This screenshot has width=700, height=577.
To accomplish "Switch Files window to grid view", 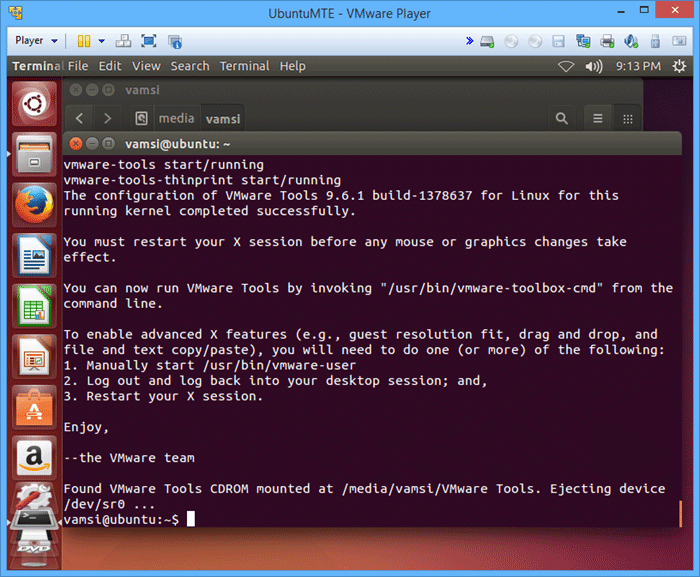I will pyautogui.click(x=628, y=119).
